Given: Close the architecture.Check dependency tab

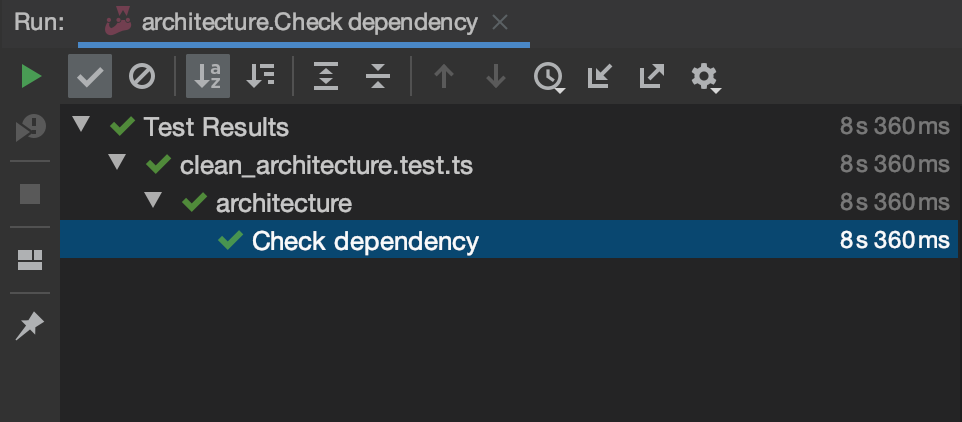Looking at the screenshot, I should coord(500,23).
